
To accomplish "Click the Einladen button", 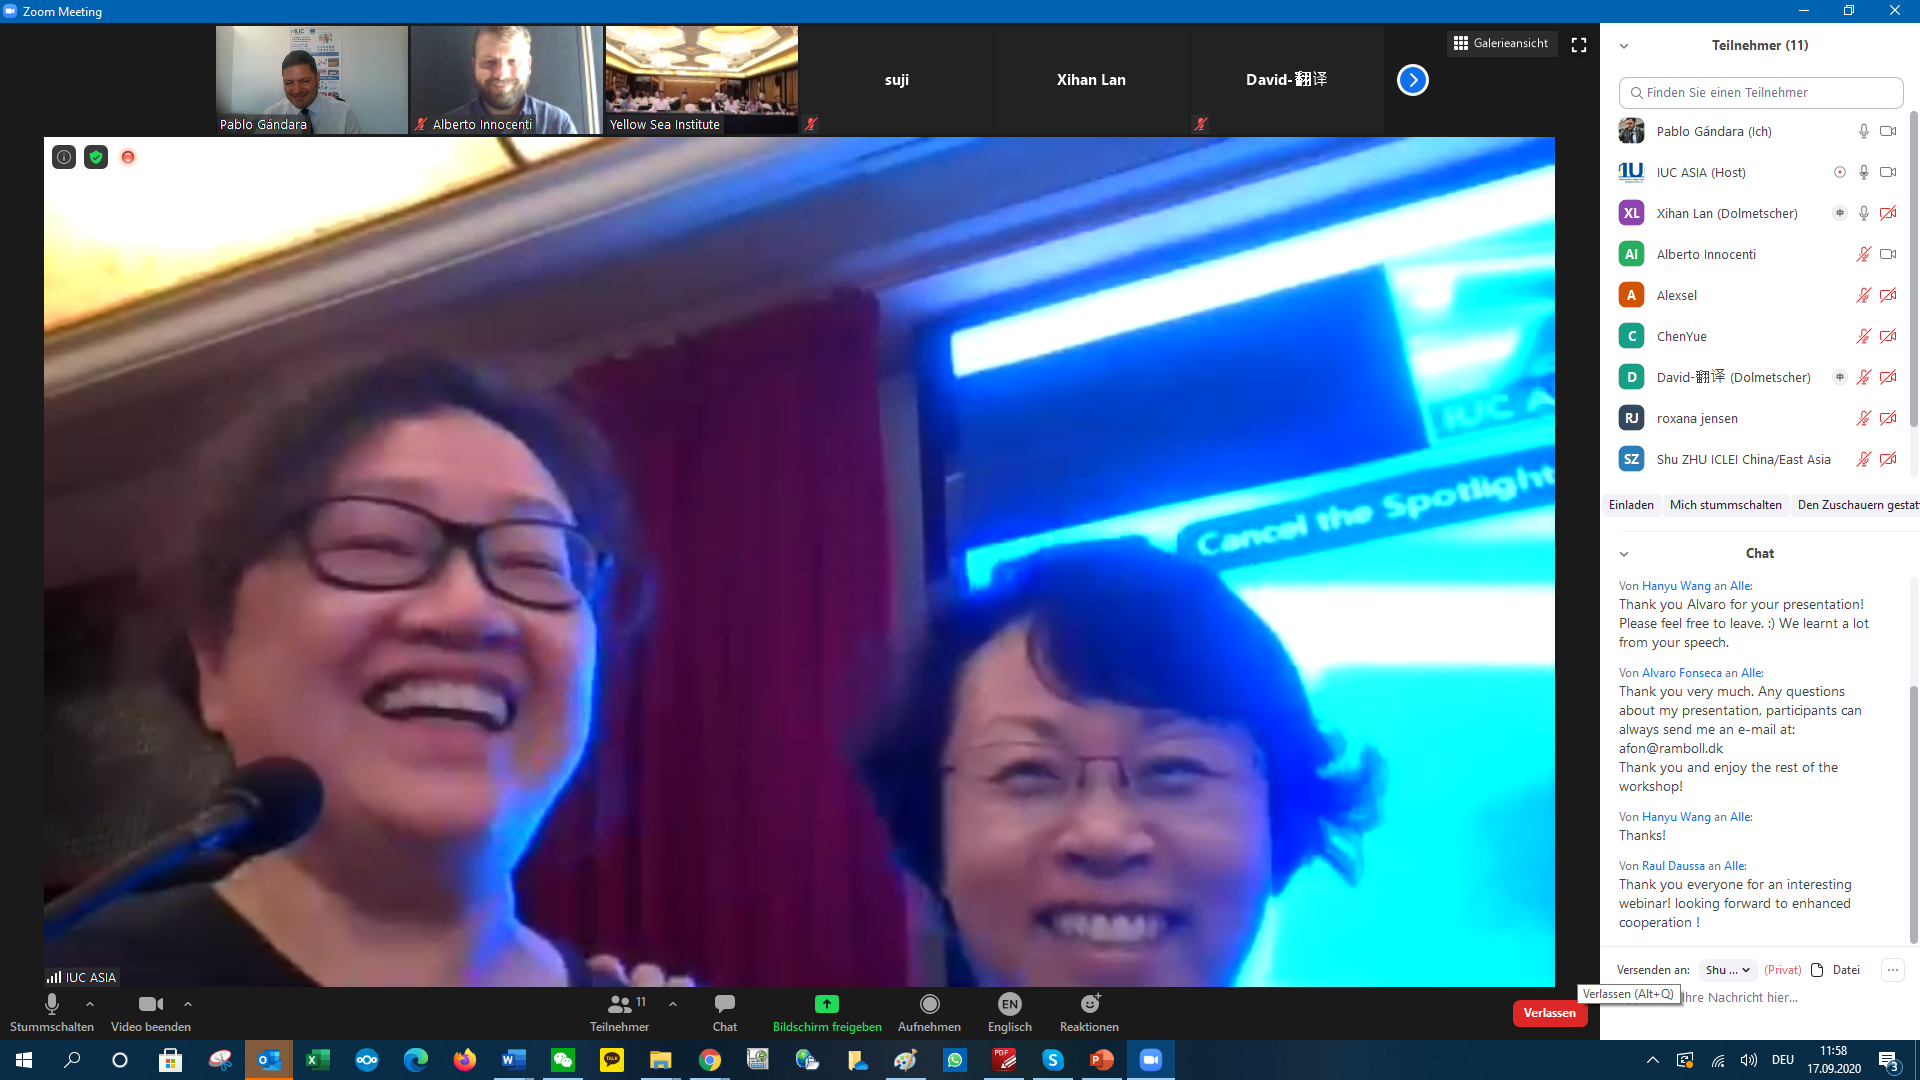I will point(1631,505).
